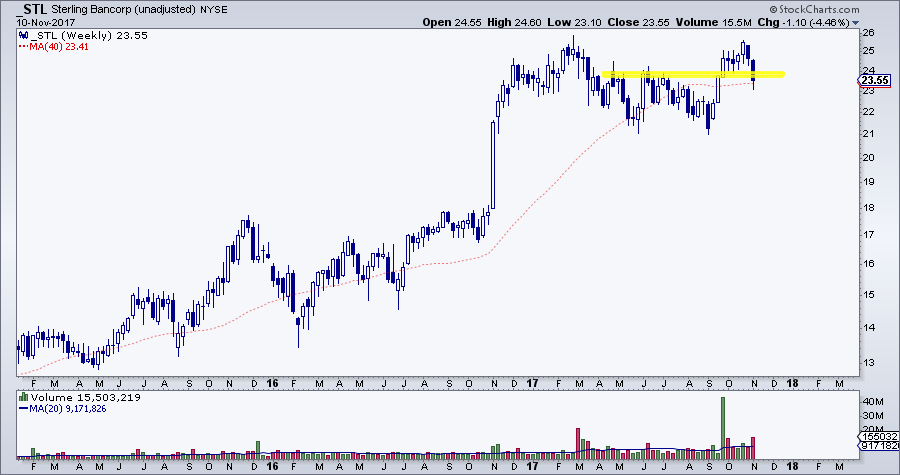
Task: Click the 26 price axis label
Action: (868, 33)
